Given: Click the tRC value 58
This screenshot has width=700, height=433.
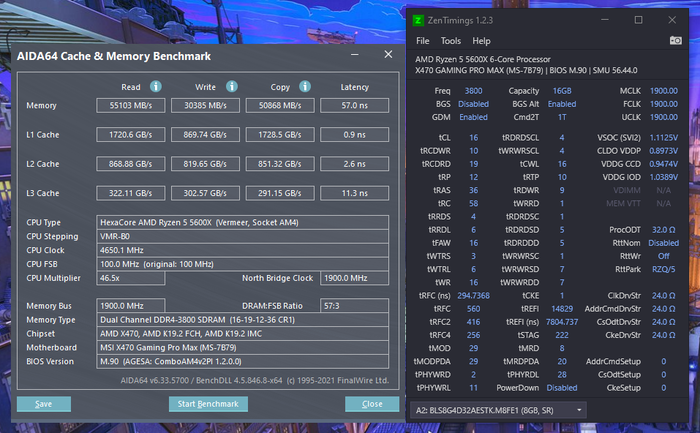Looking at the screenshot, I should 473,204.
